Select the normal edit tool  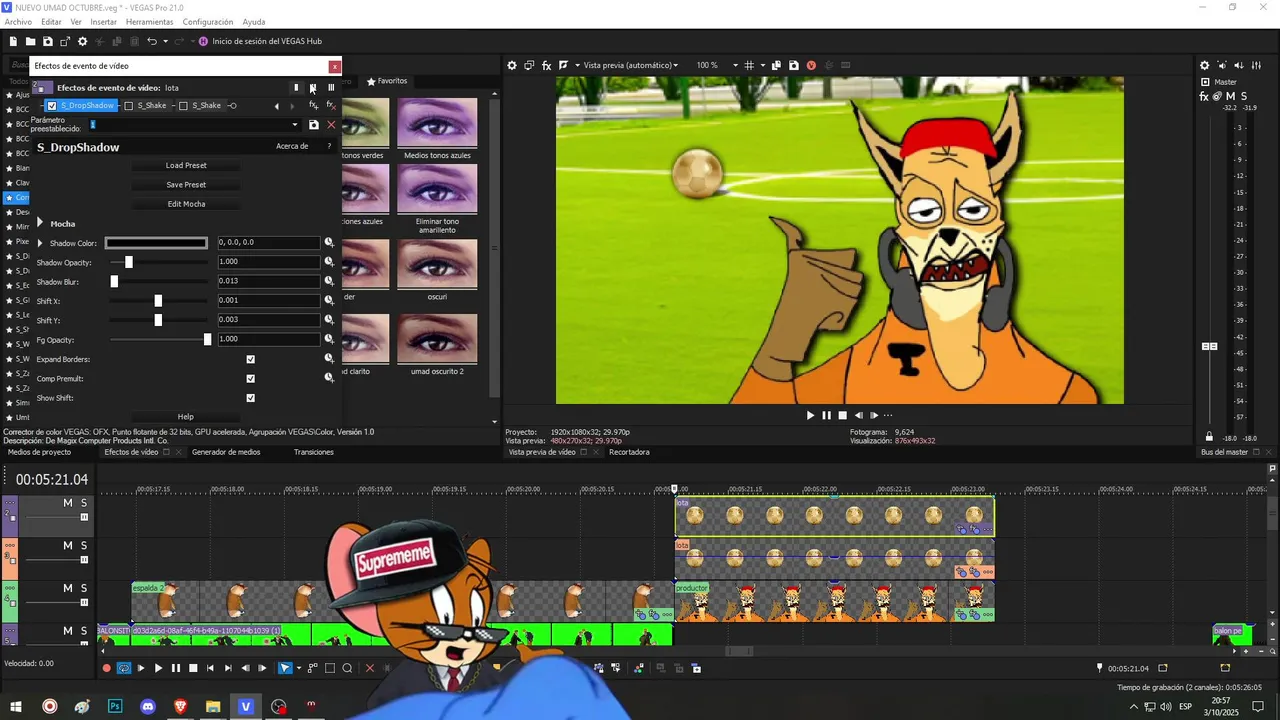tap(285, 668)
